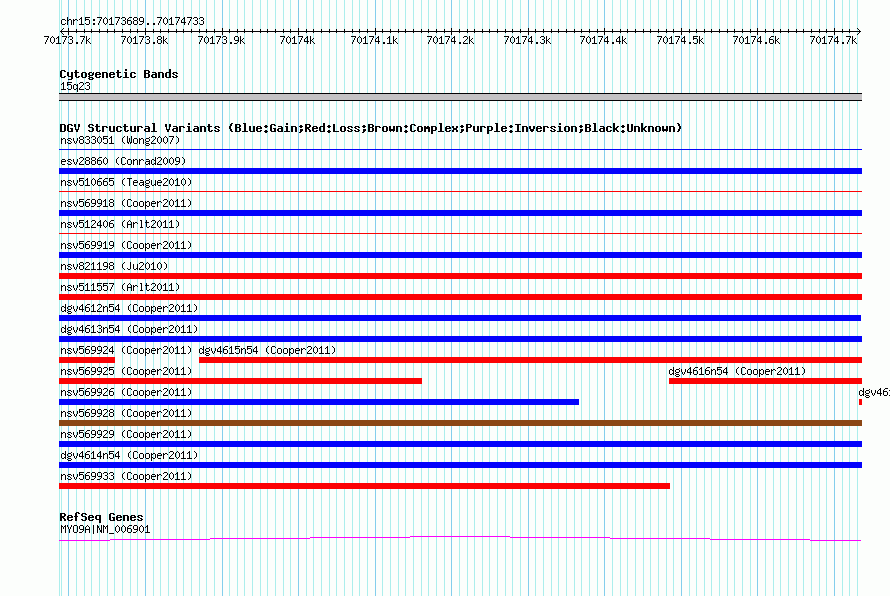
Task: Click the nsv833051 (Wong2007) variant label
Action: click(x=120, y=140)
